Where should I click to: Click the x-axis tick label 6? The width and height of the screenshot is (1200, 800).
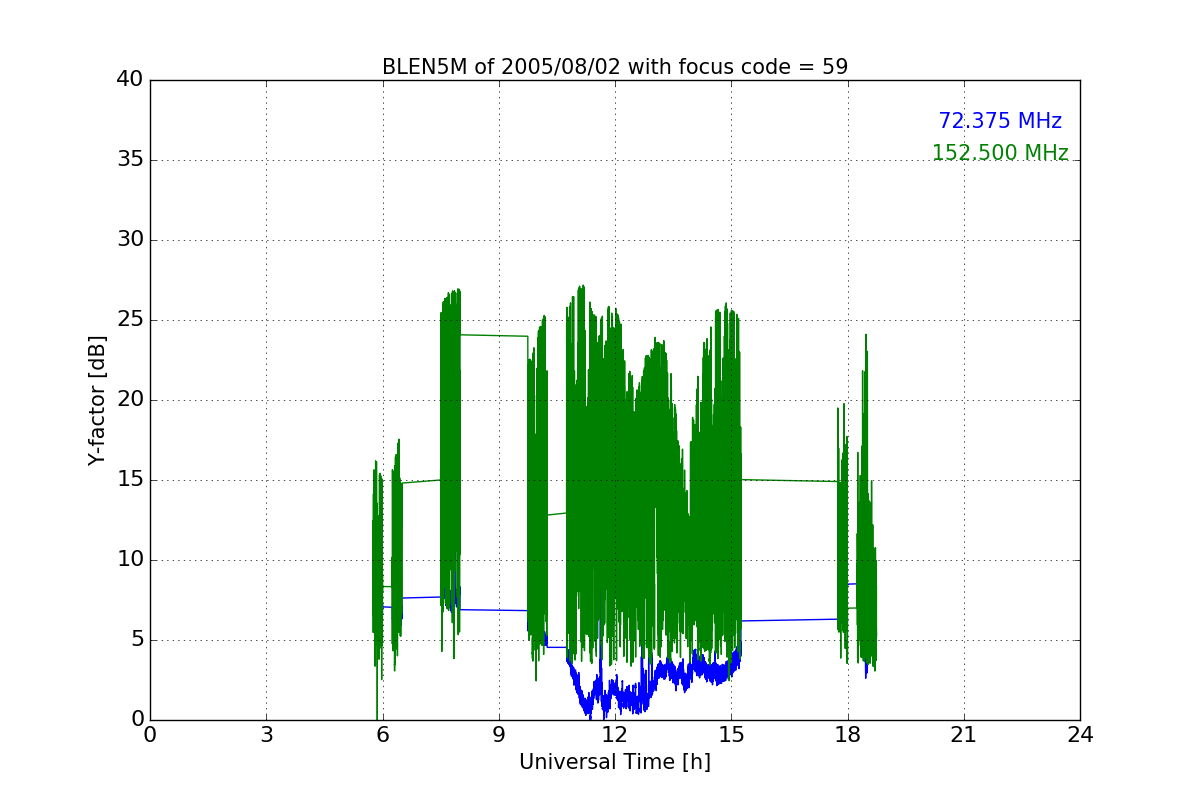(383, 735)
